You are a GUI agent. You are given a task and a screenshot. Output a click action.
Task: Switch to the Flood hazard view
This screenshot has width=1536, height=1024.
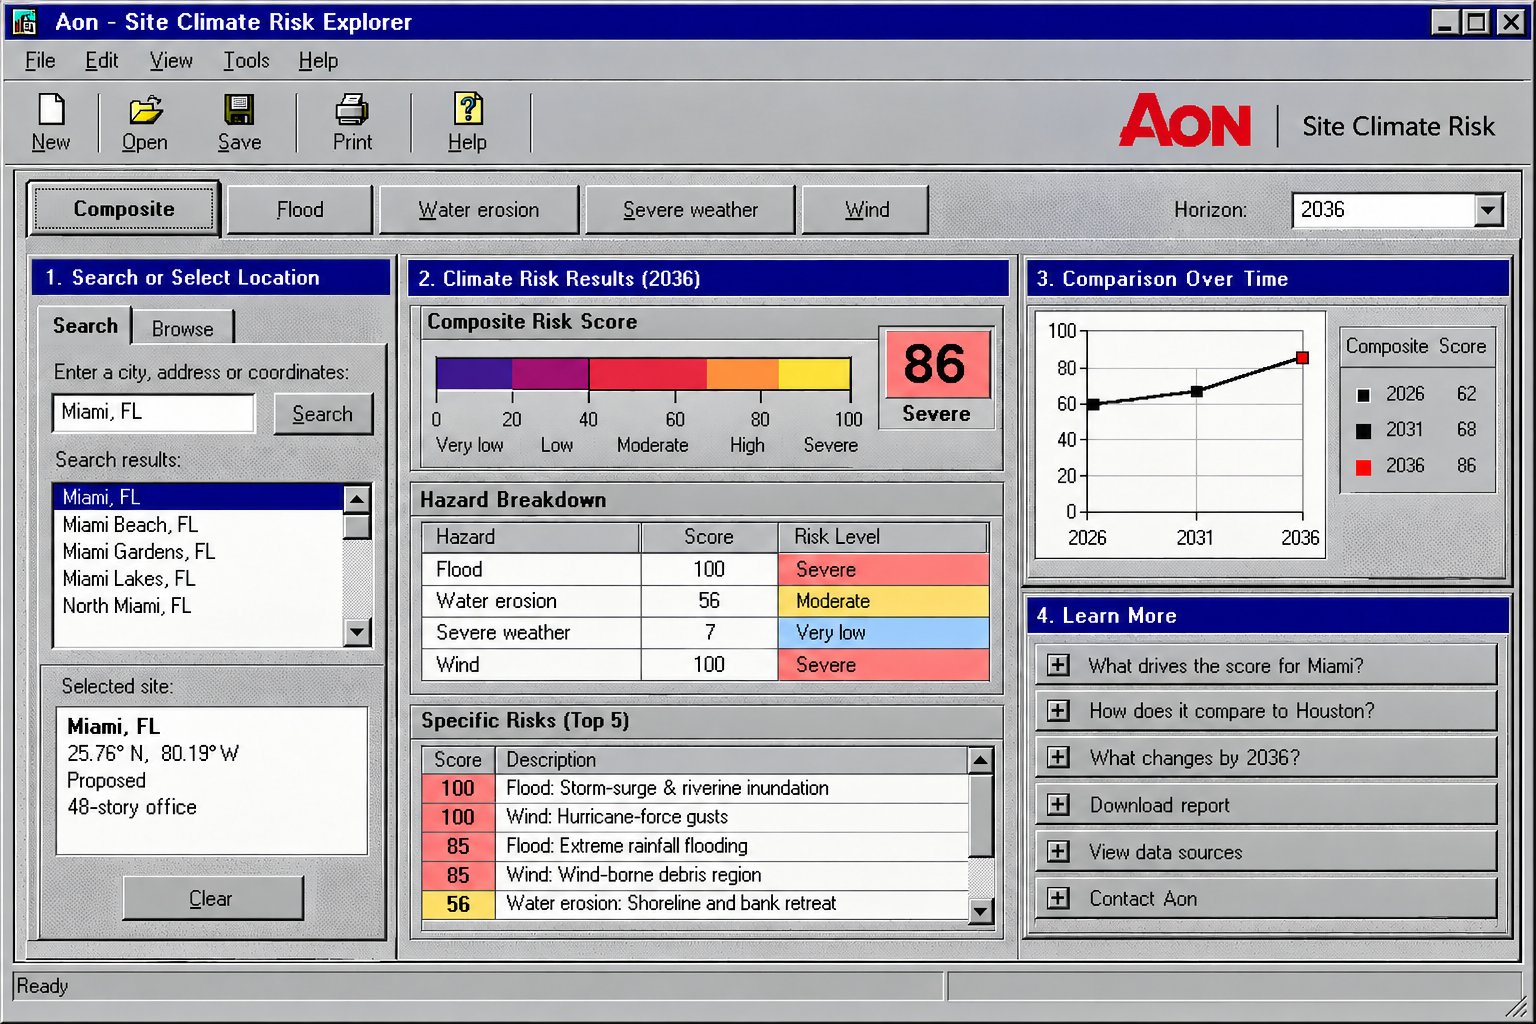(x=300, y=210)
